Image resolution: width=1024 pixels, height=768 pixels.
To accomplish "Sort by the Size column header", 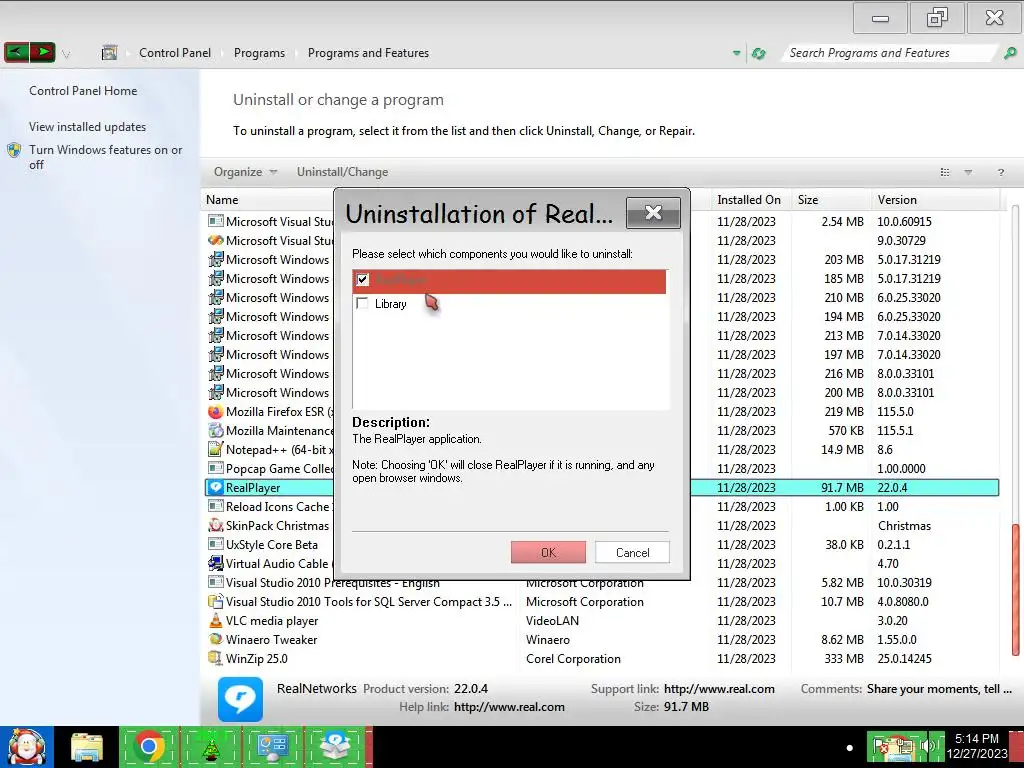I will point(831,200).
